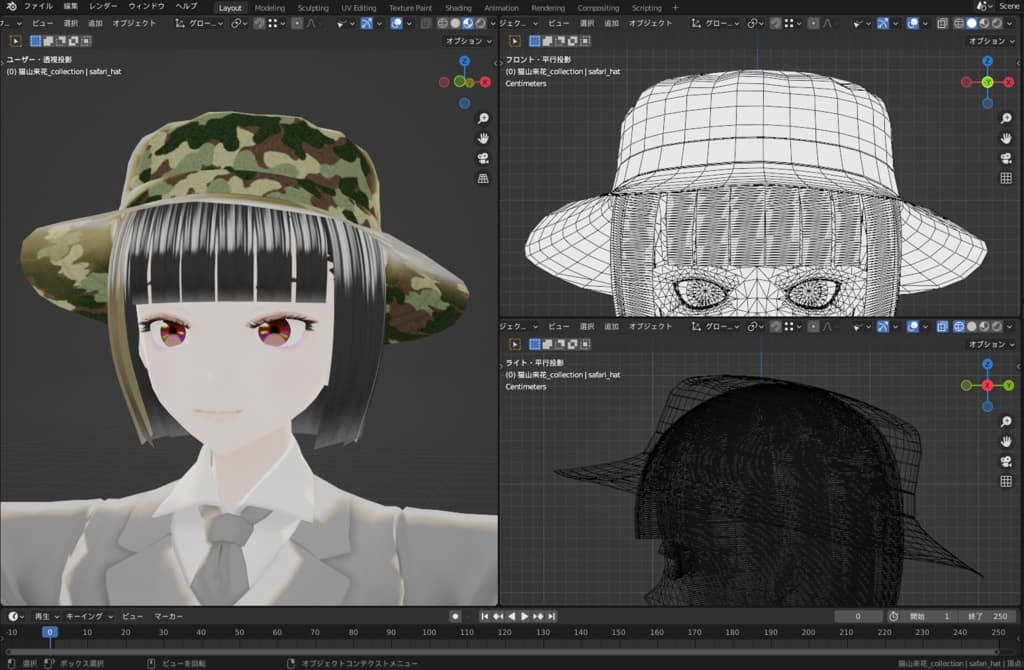Toggle X-ray in the front viewport header

(x=943, y=22)
